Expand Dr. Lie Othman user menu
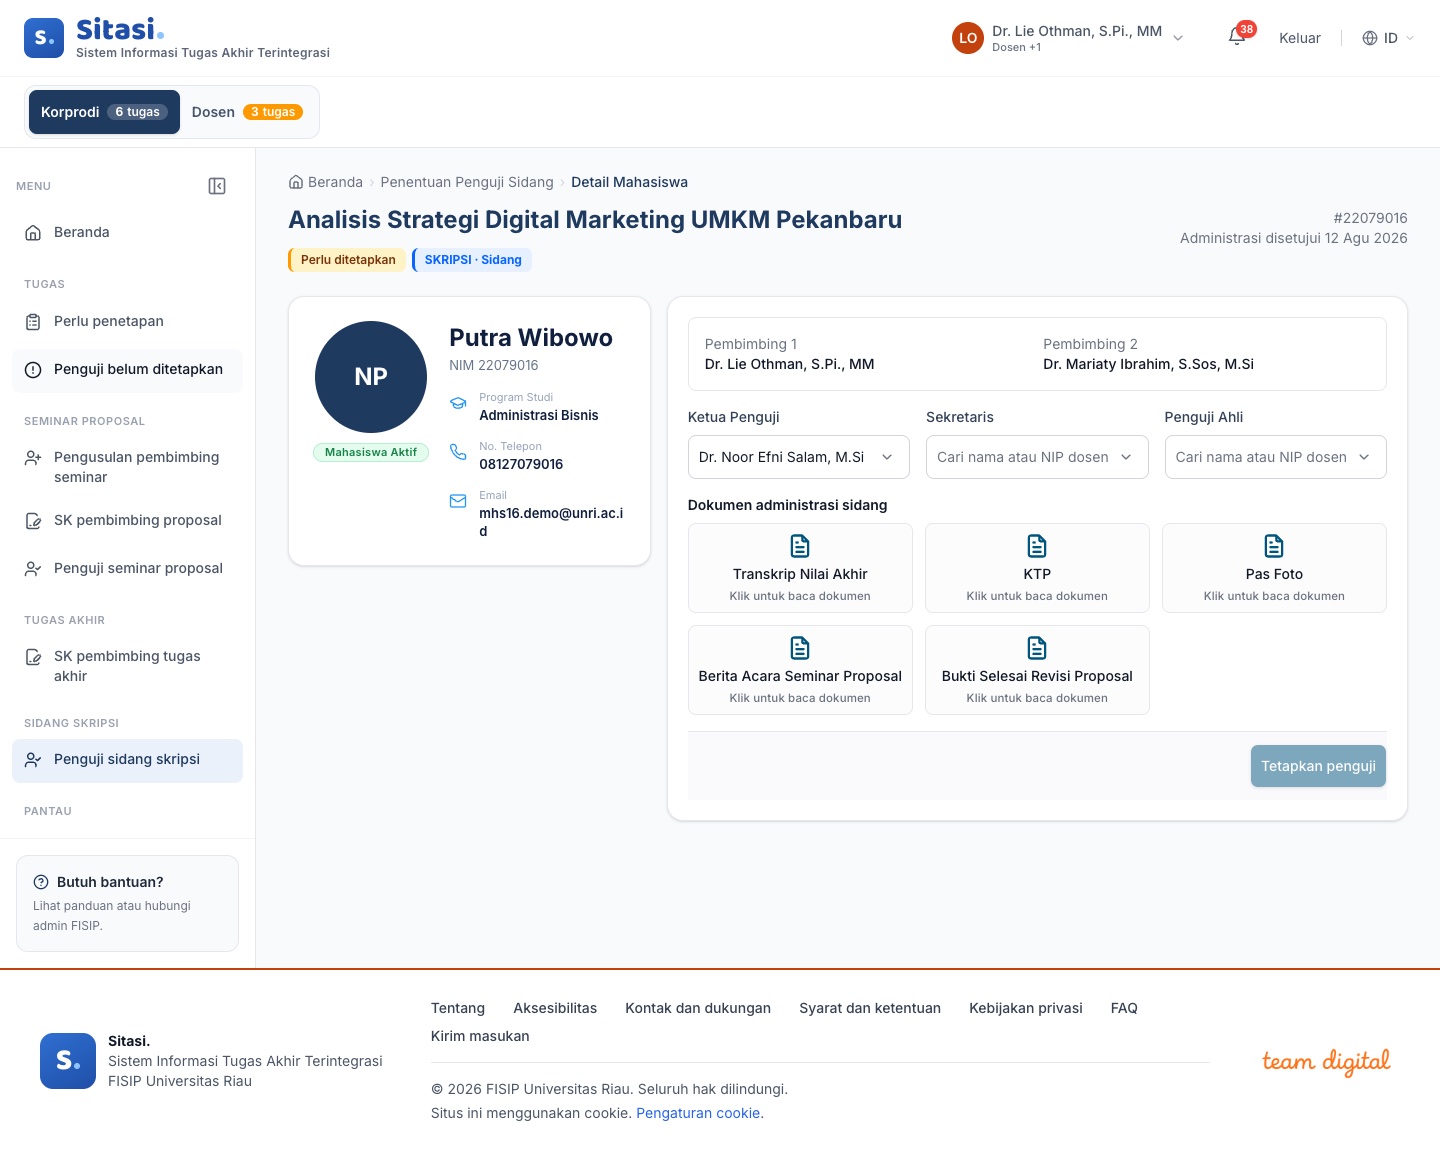The height and width of the screenshot is (1151, 1440). click(x=1068, y=38)
